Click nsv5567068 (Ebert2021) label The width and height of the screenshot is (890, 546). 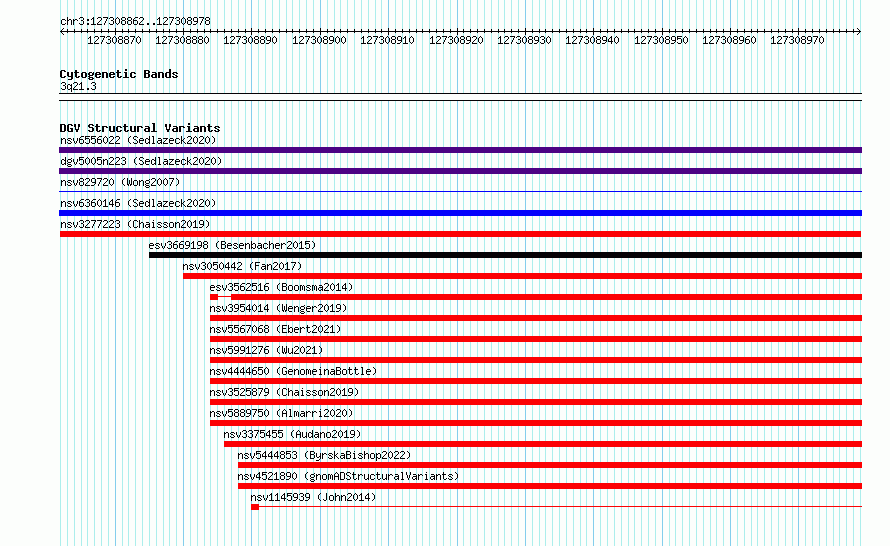(275, 329)
